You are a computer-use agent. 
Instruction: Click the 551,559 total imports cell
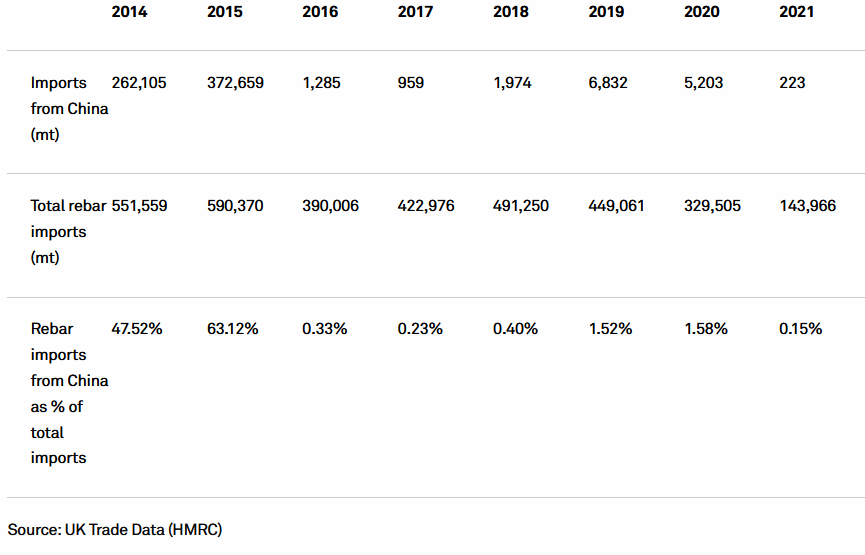(139, 206)
